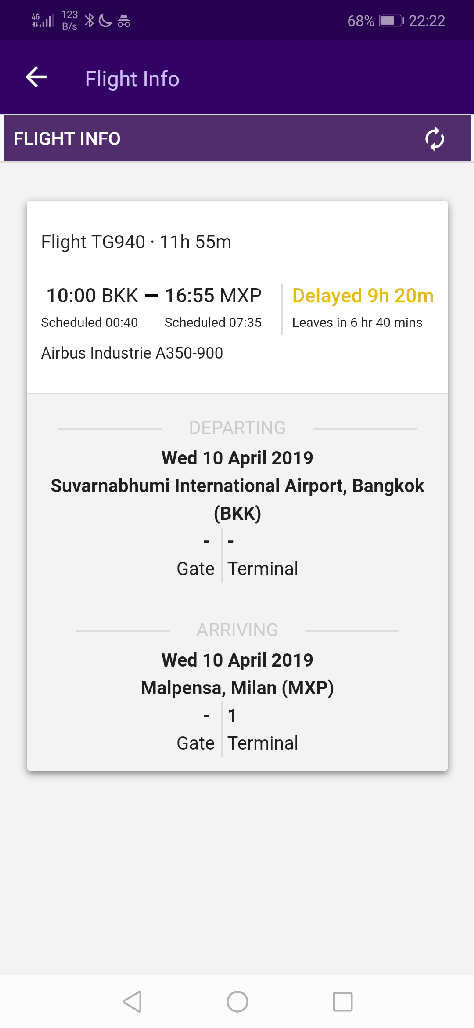Viewport: 474px width, 1028px height.
Task: Tap the arrival Terminal 1 value
Action: click(231, 716)
